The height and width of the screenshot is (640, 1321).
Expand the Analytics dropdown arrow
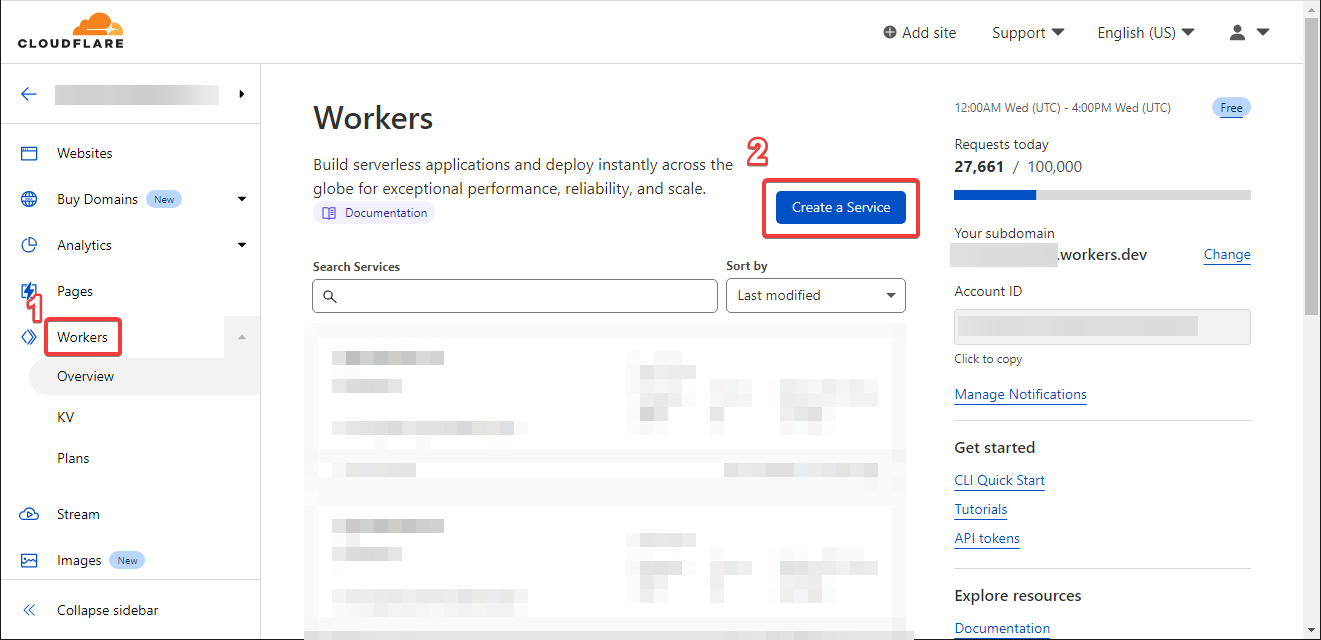242,245
